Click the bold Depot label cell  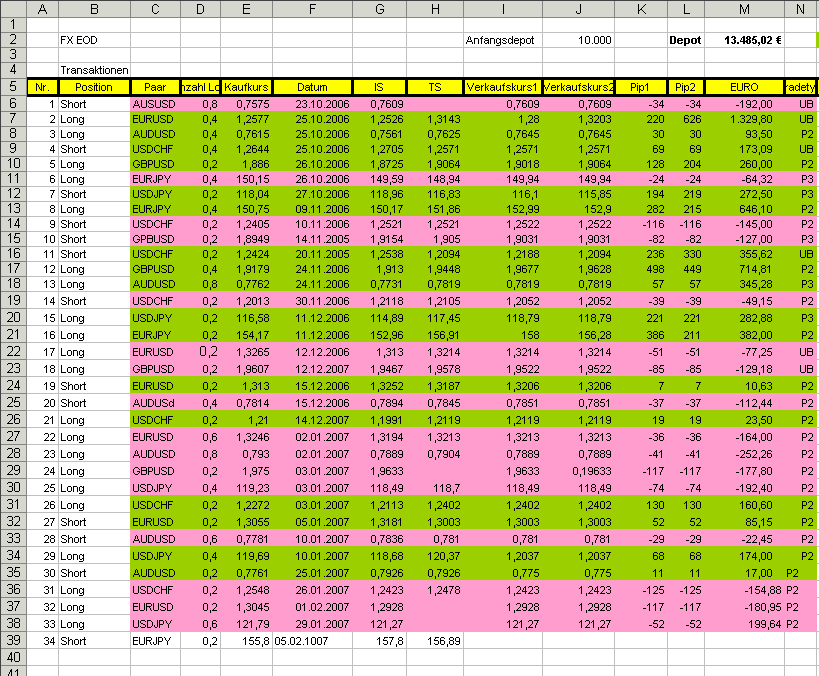tap(685, 40)
